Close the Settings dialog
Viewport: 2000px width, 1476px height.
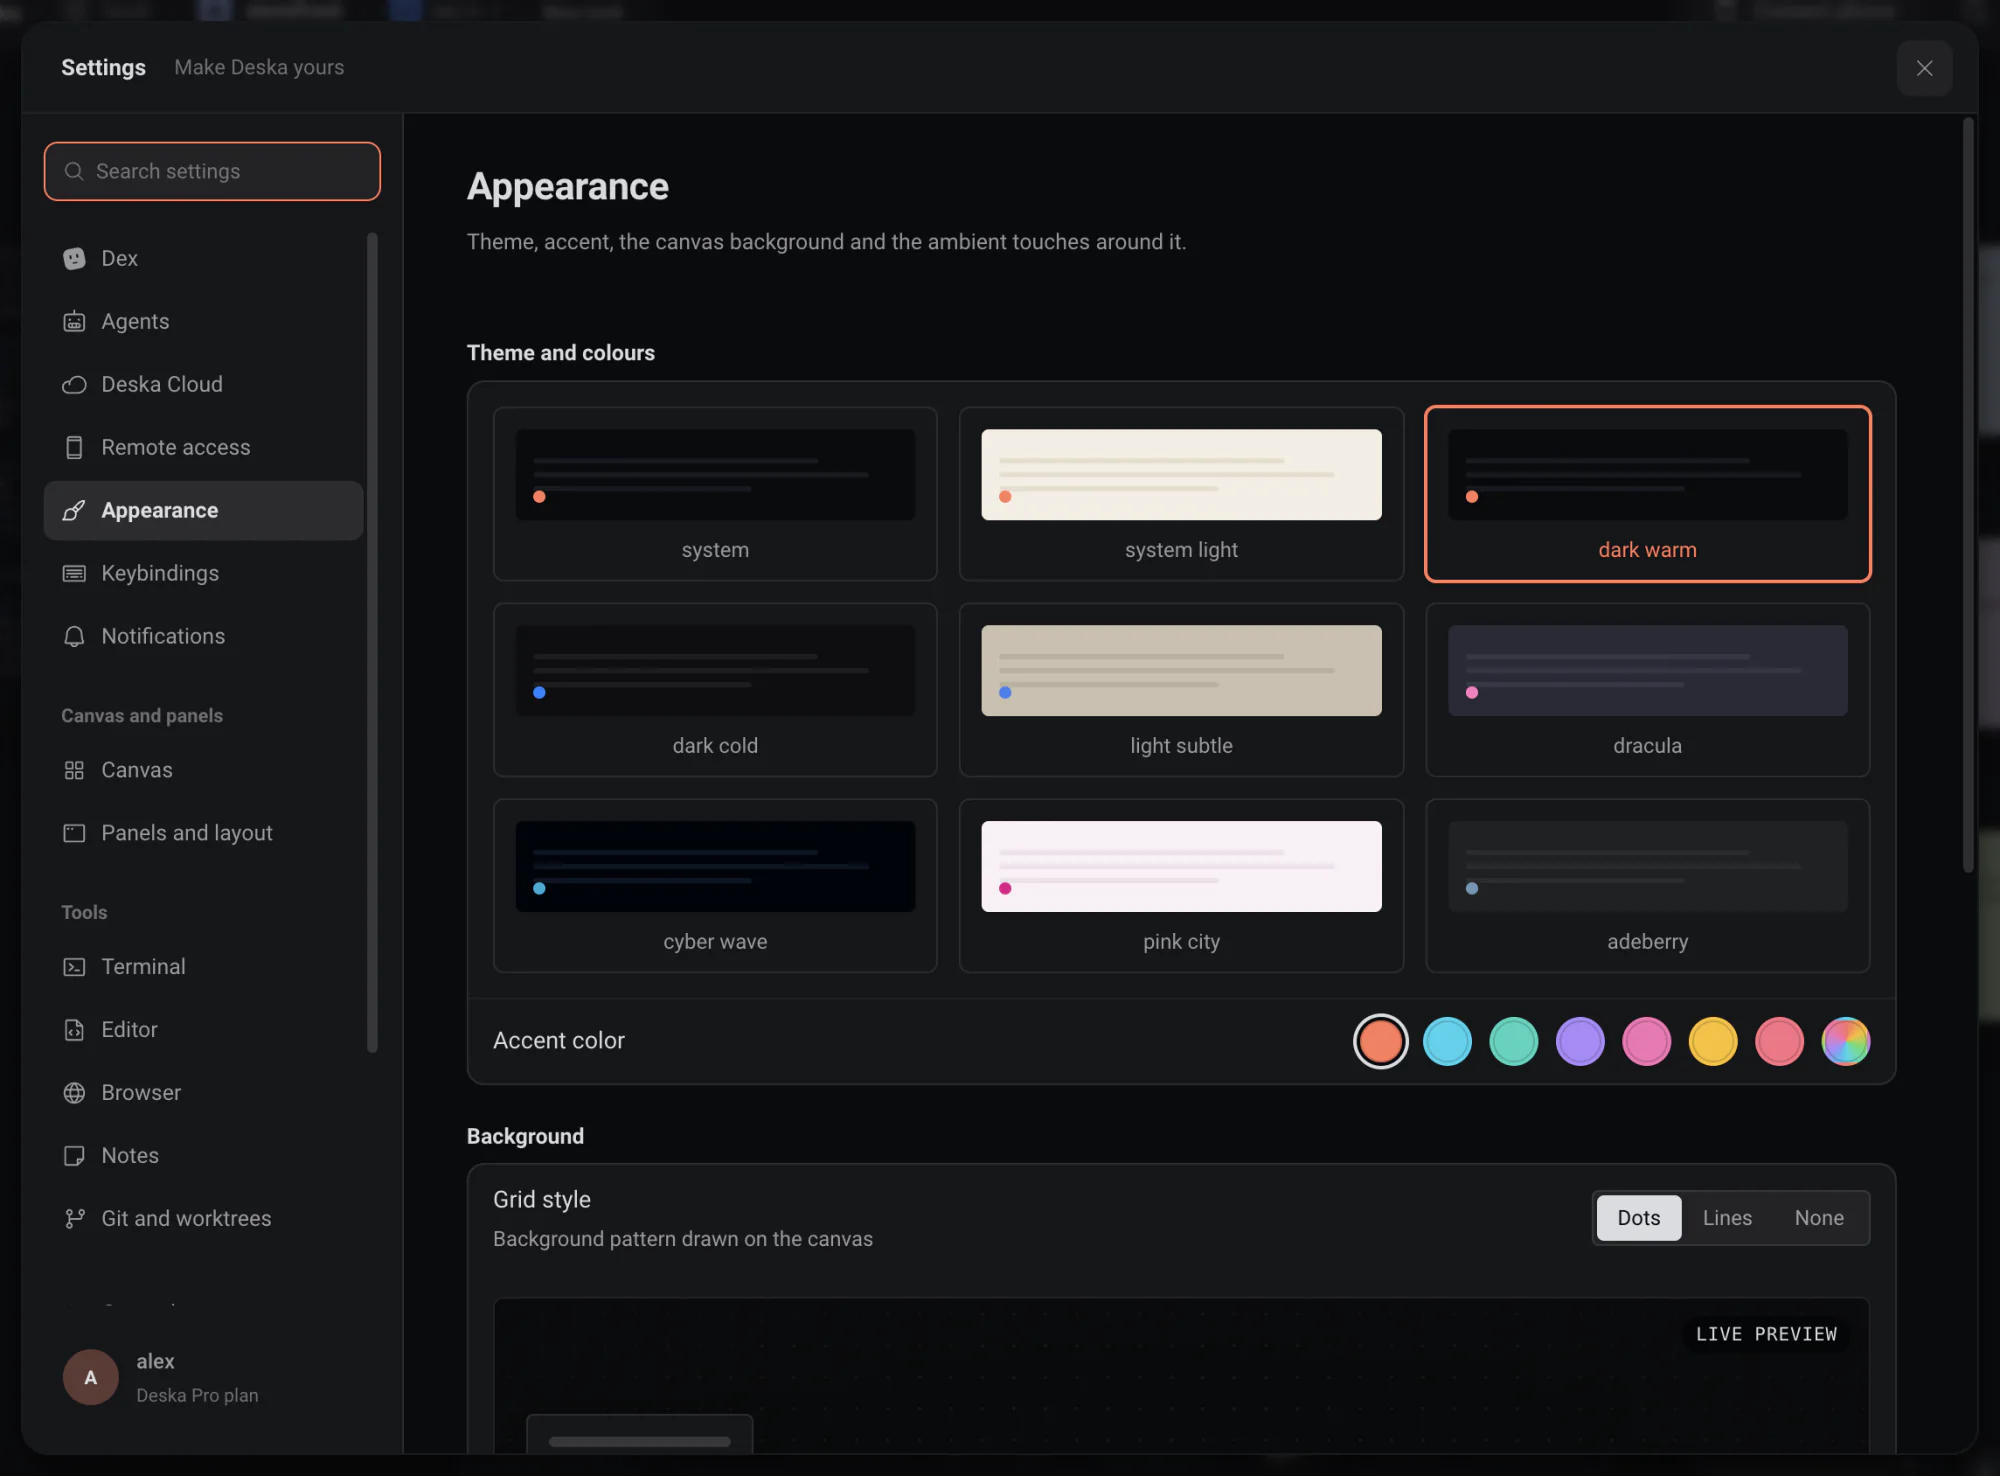pyautogui.click(x=1925, y=68)
